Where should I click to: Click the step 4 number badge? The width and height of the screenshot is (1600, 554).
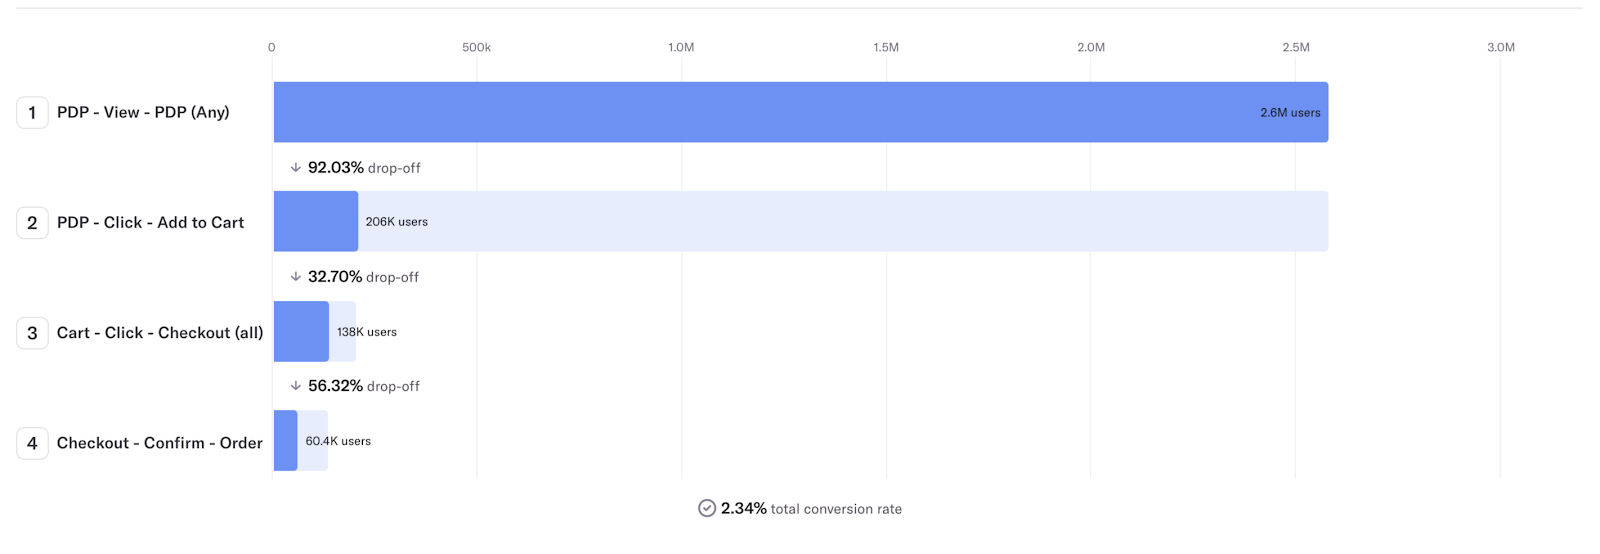coord(32,443)
